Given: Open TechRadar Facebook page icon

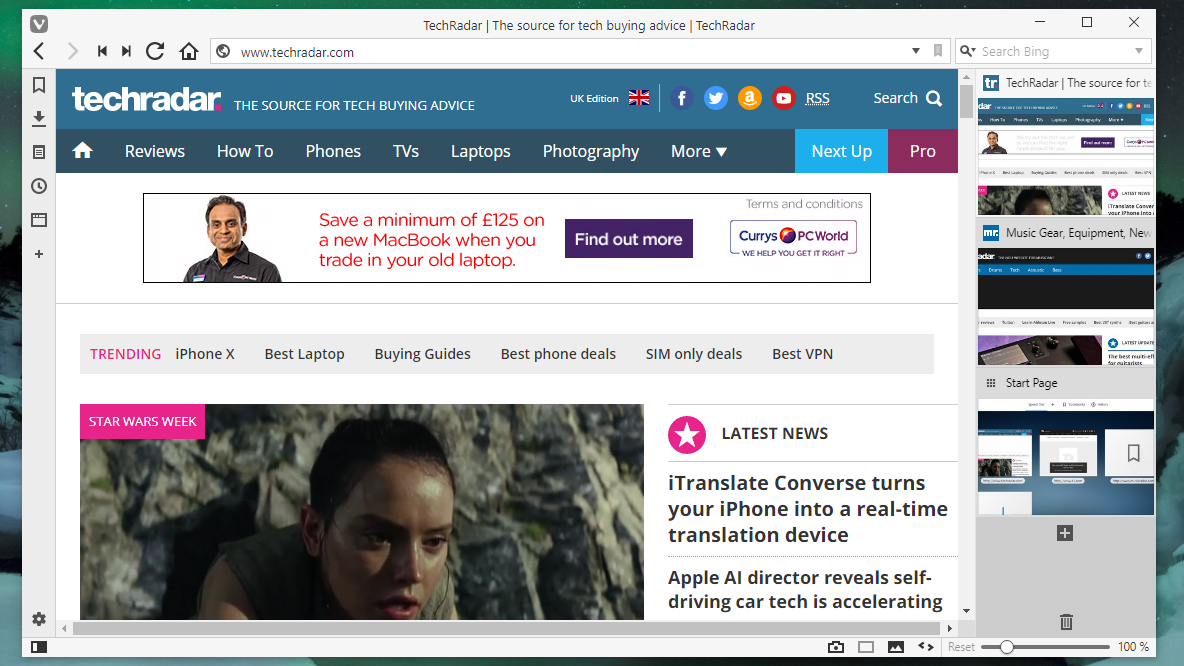Looking at the screenshot, I should point(681,98).
